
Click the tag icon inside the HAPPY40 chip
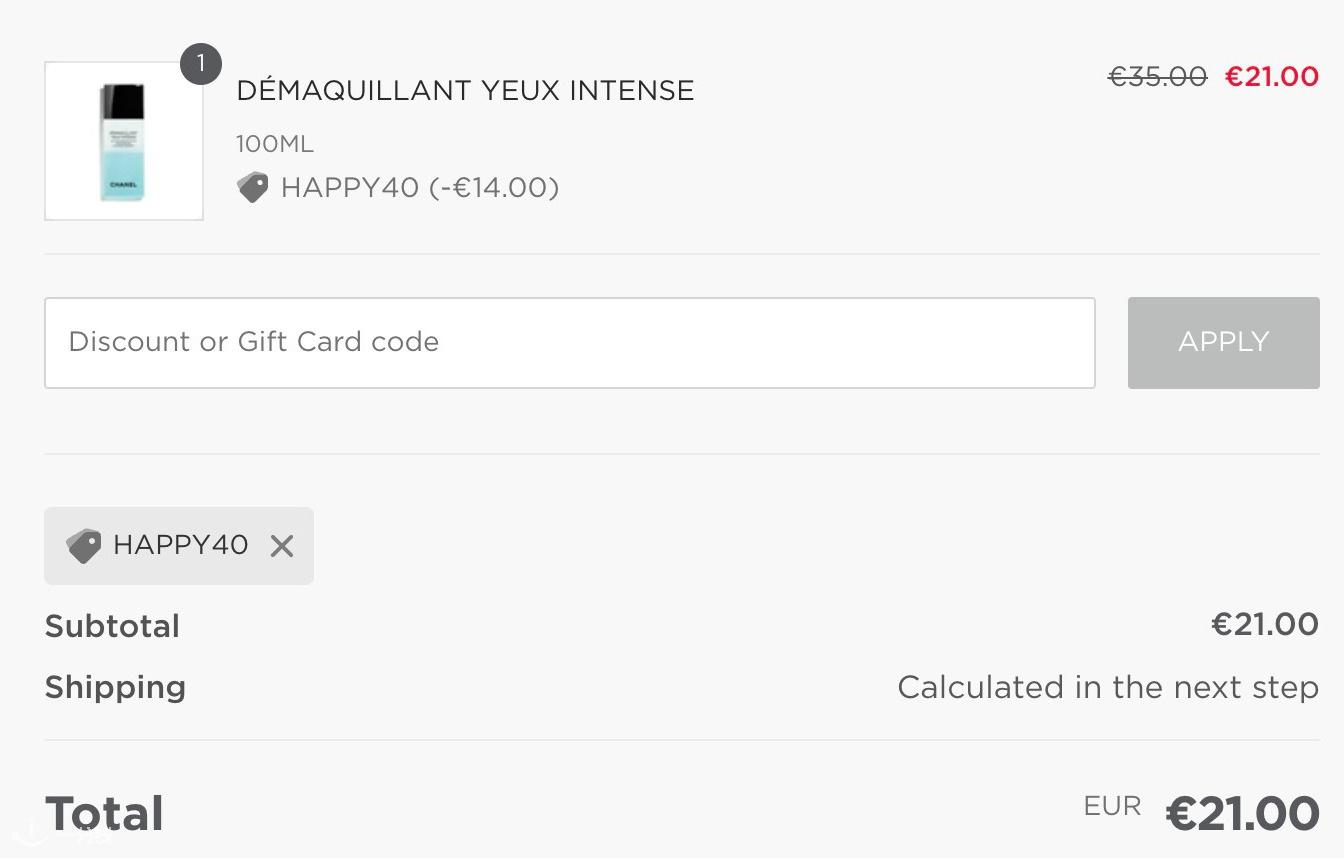83,546
